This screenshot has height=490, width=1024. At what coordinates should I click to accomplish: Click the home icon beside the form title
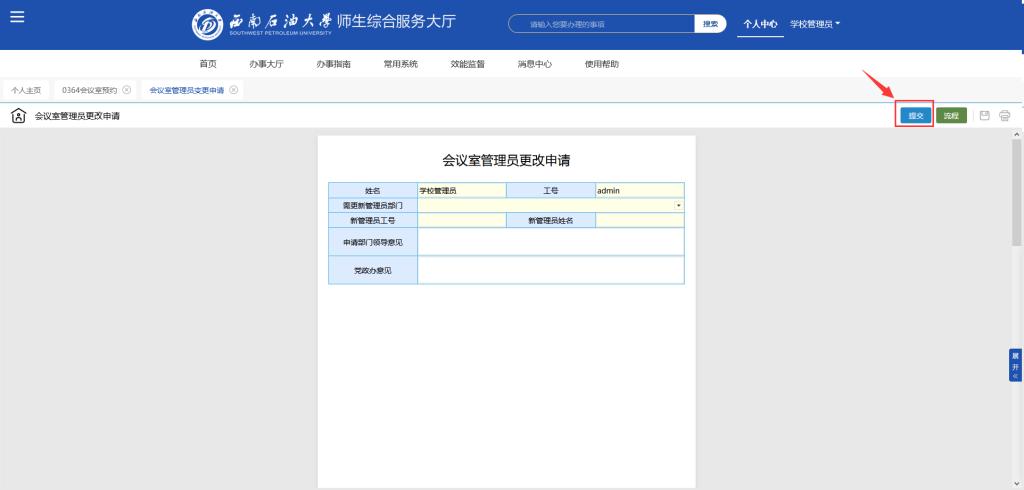[x=18, y=116]
